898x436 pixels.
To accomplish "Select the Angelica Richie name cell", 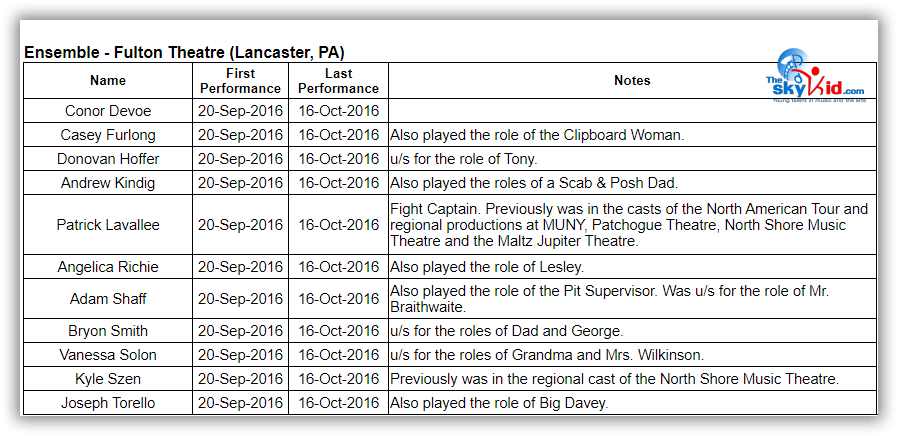I will coord(108,267).
